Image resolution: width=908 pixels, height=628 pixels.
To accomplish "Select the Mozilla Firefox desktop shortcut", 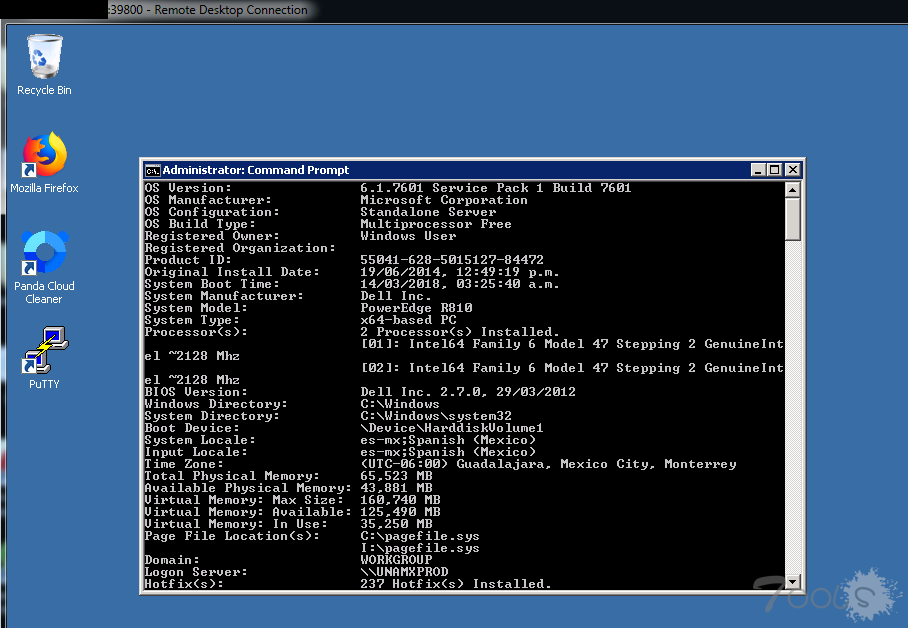I will point(45,163).
